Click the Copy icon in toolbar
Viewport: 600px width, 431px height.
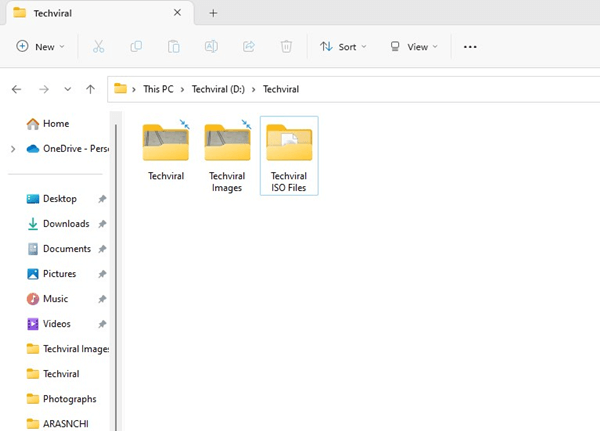point(136,47)
